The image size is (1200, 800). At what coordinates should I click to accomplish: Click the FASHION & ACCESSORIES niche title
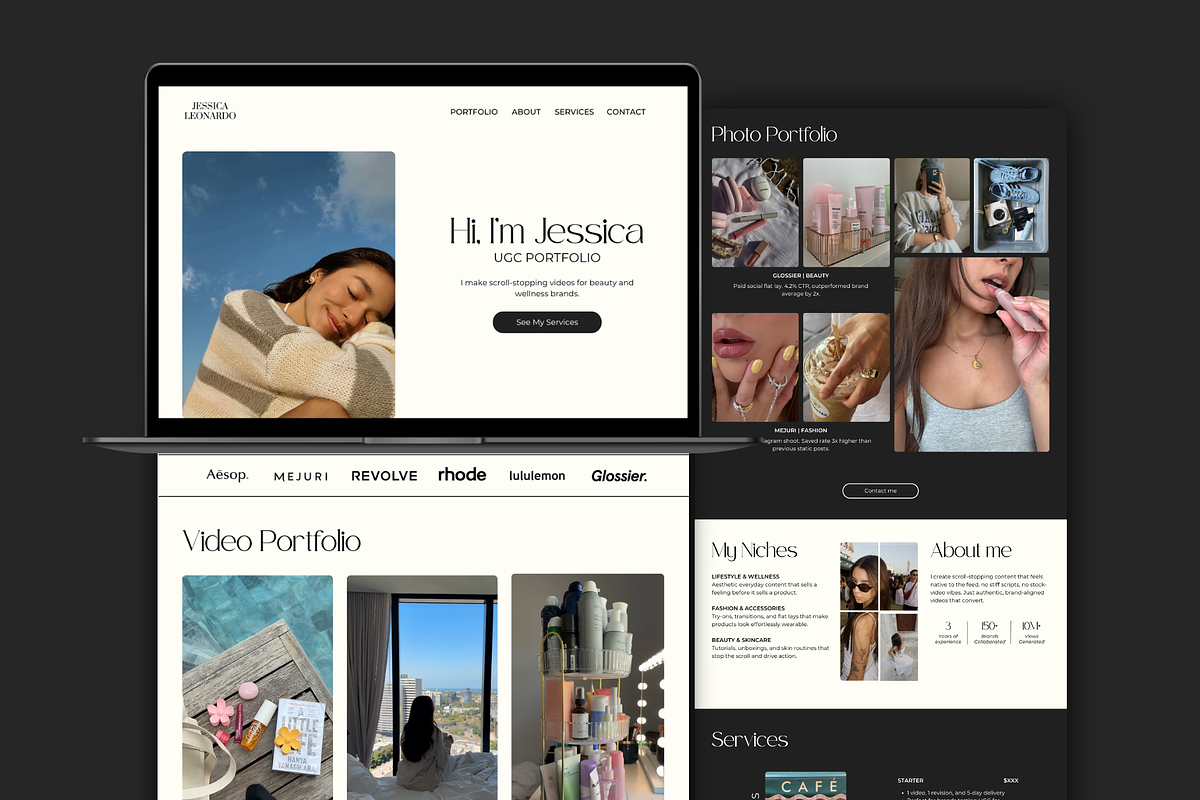(748, 608)
